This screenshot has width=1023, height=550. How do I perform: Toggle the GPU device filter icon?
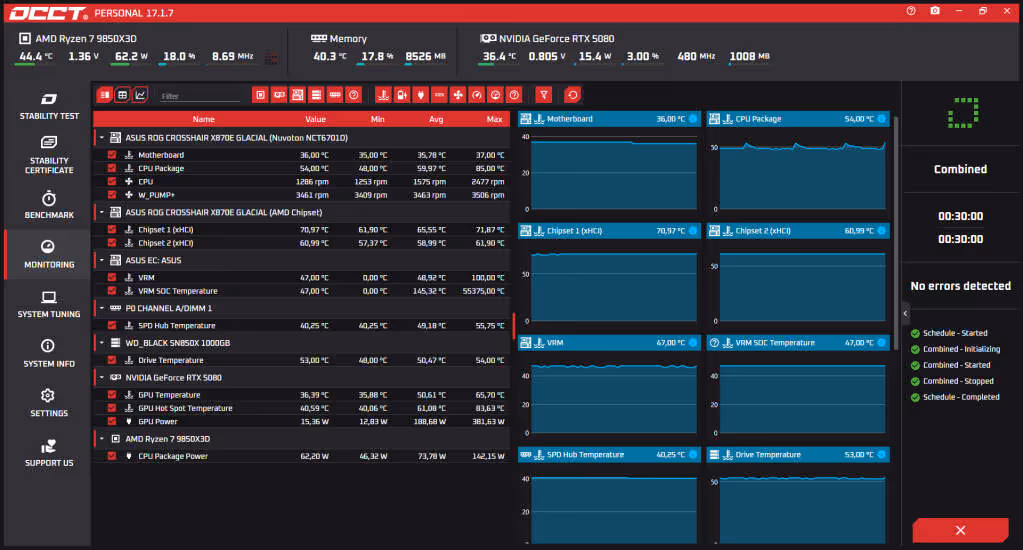[279, 95]
